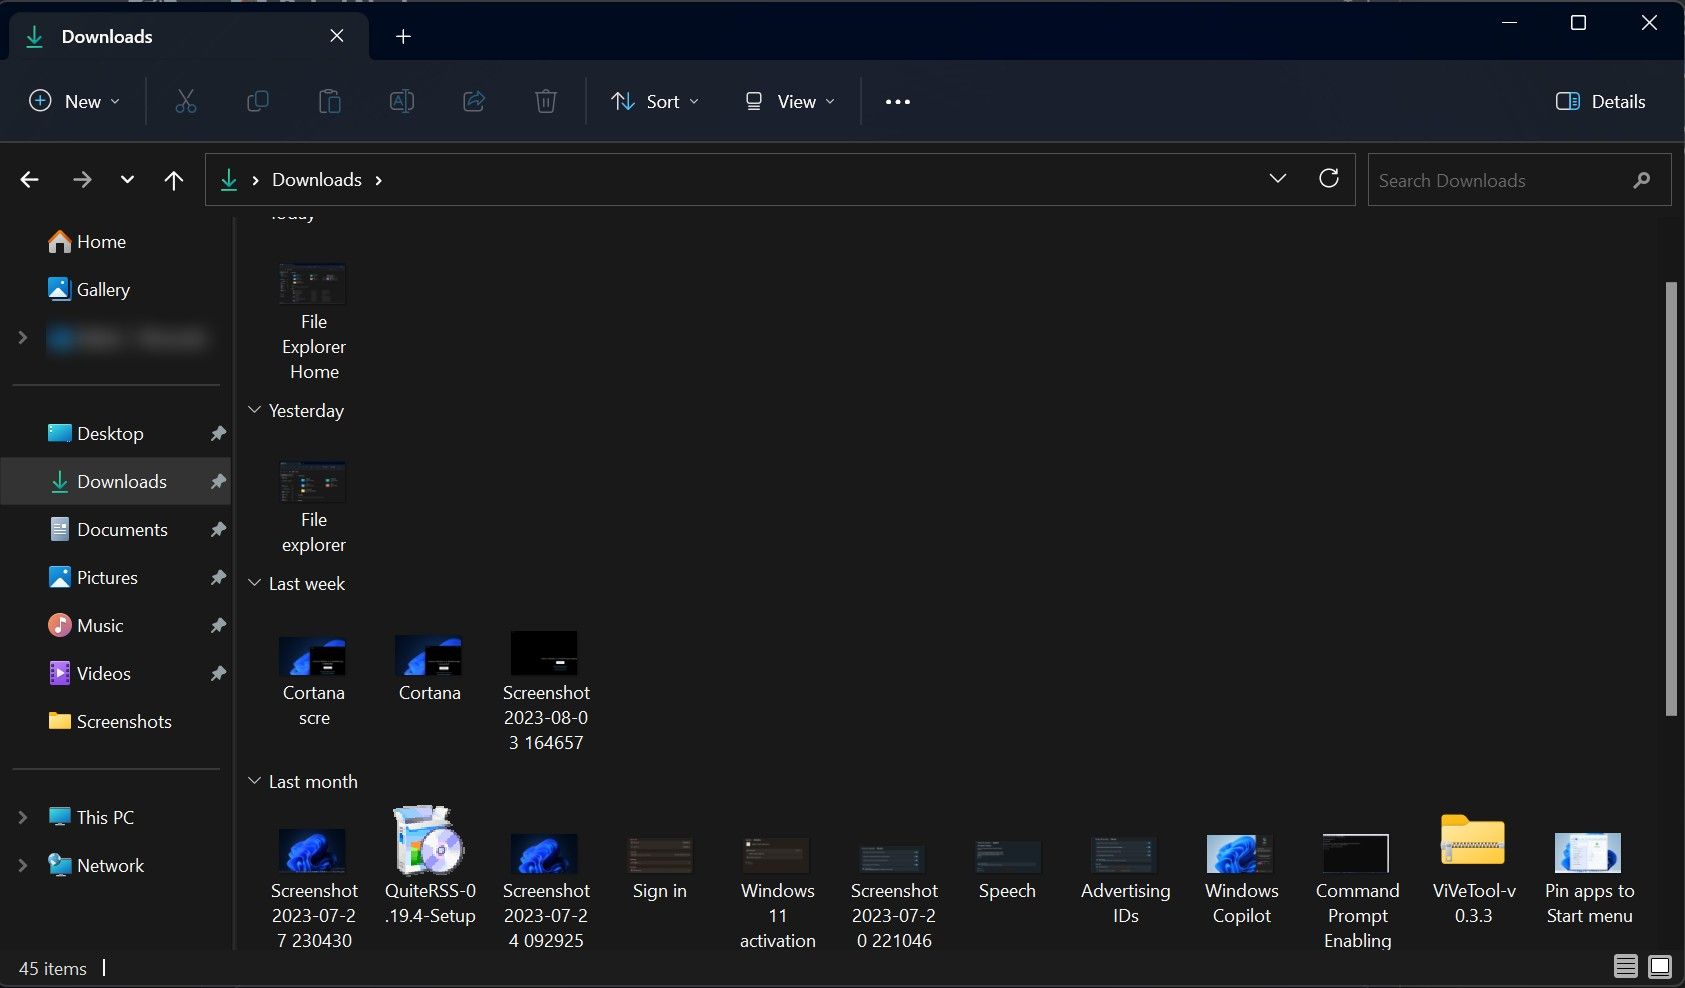Click the Share icon
The image size is (1685, 988).
point(473,101)
